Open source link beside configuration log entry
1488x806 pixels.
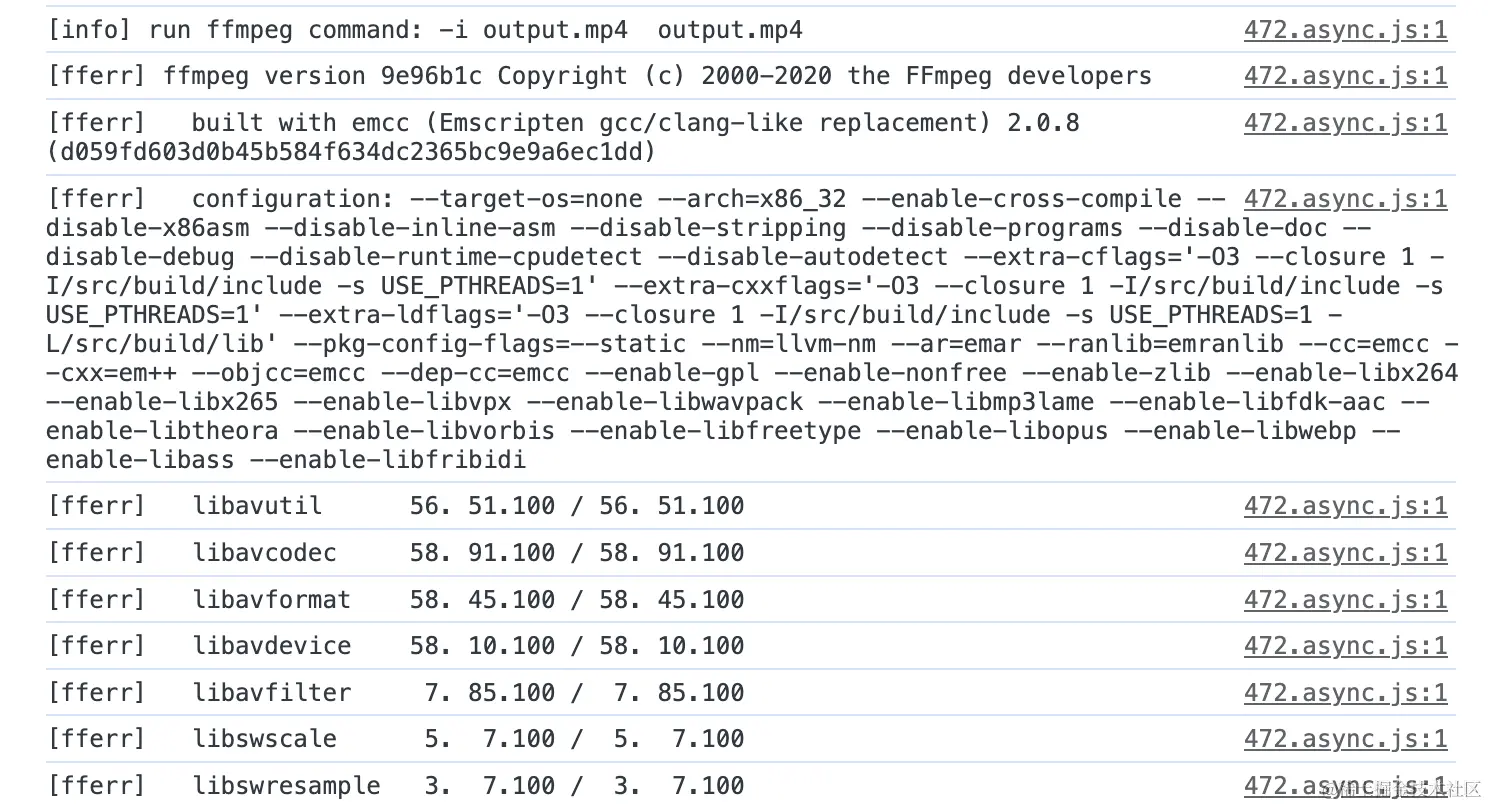(1345, 199)
